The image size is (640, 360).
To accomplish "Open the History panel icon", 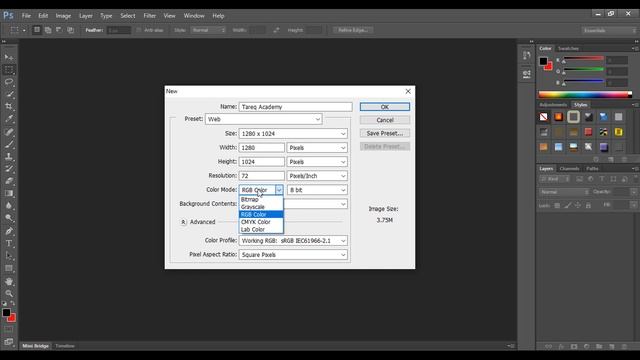I will 527,56.
